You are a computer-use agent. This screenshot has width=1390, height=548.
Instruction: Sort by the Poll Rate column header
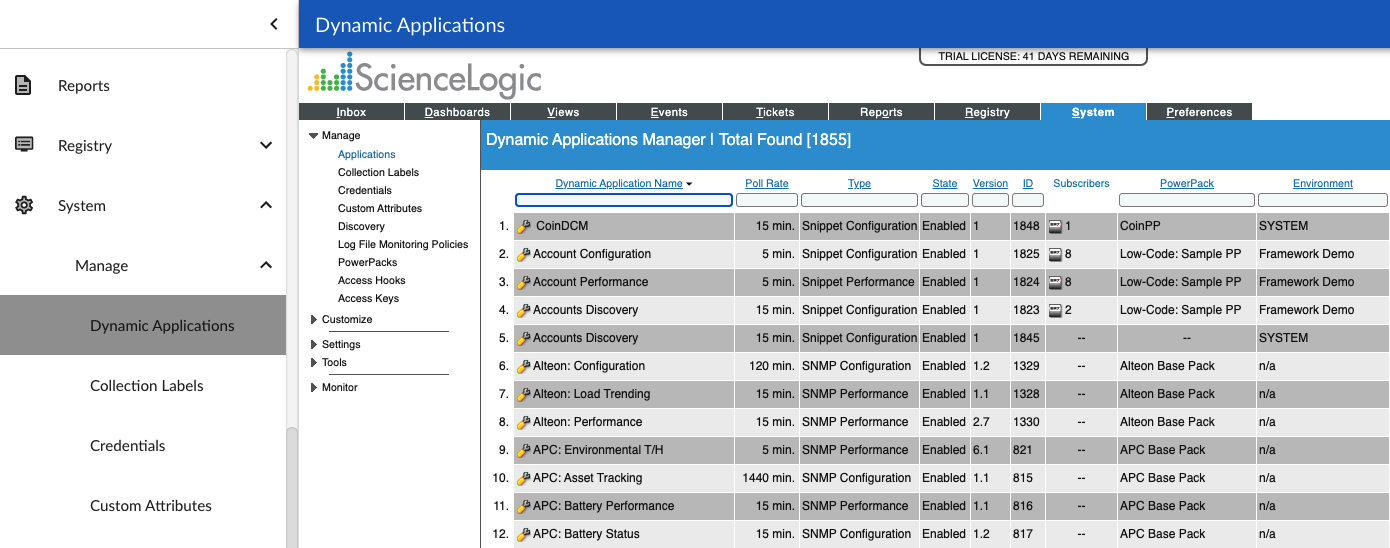pos(766,184)
